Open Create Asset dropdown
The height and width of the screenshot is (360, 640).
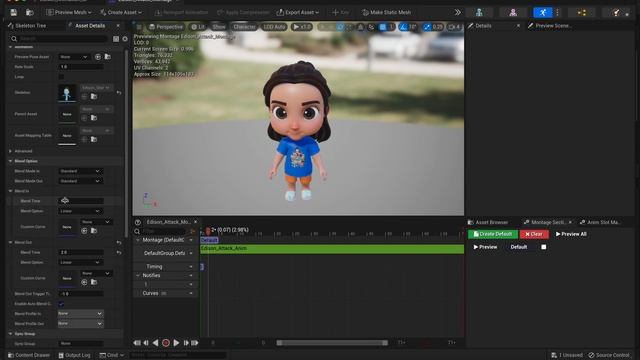coord(121,12)
